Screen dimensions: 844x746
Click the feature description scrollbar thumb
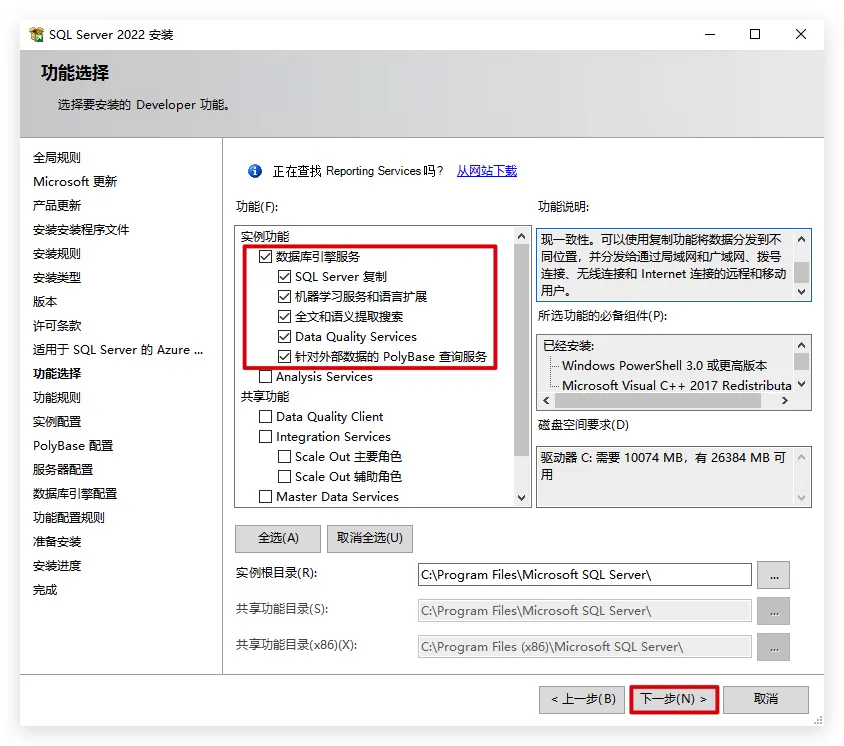coord(801,272)
